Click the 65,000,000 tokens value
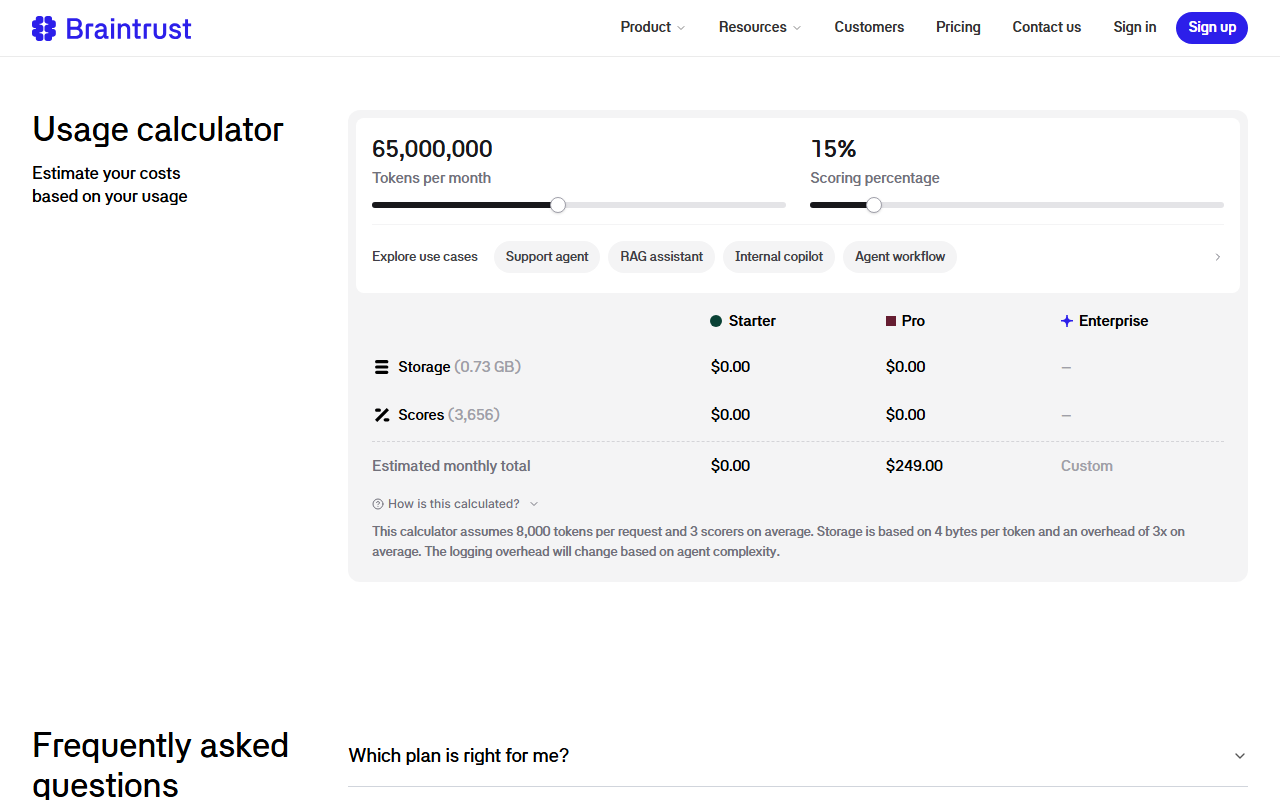The width and height of the screenshot is (1280, 800). pos(432,149)
